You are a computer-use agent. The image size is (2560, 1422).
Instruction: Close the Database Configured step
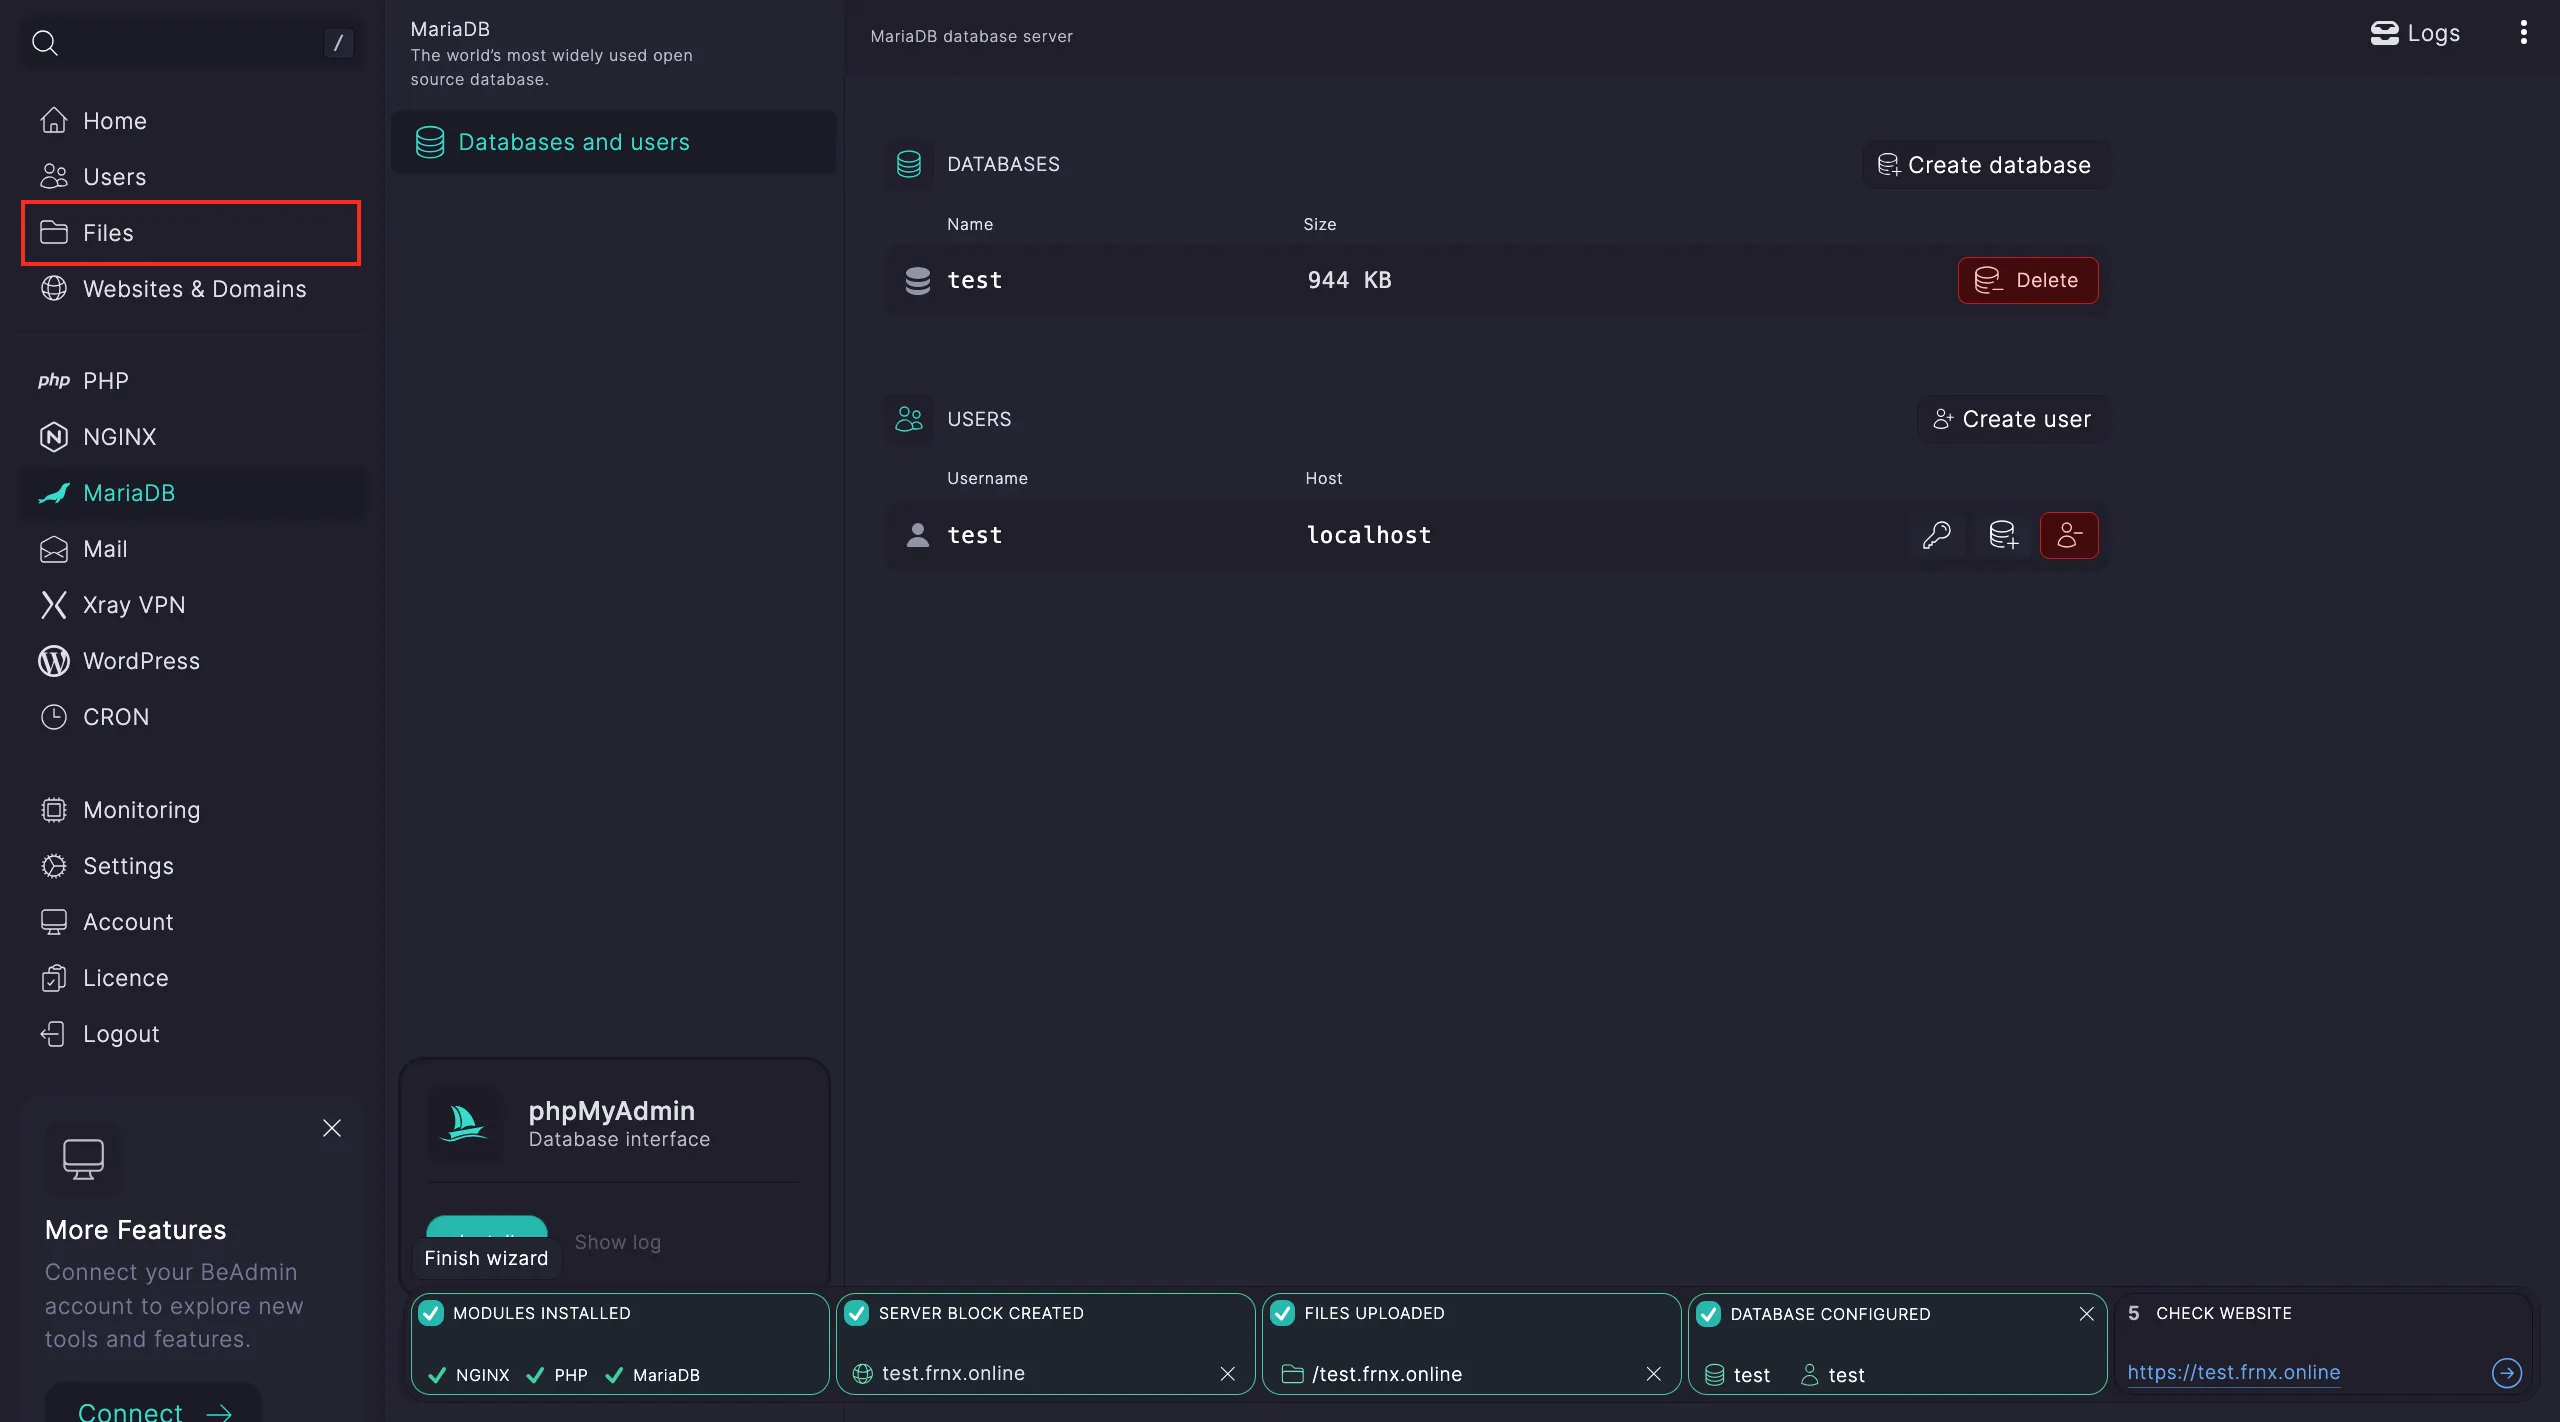[2086, 1314]
